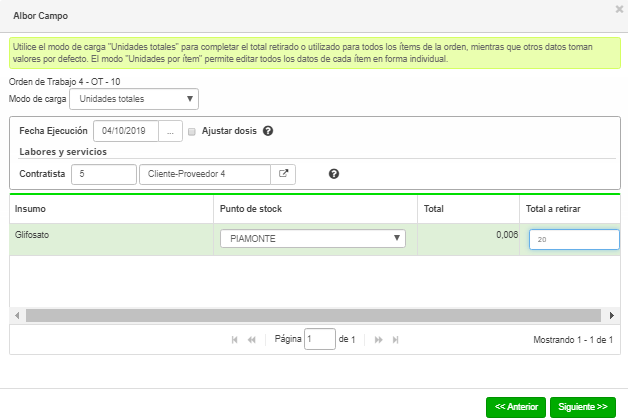This screenshot has height=419, width=628.
Task: Click the scrollbar left arrow
Action: click(17, 316)
